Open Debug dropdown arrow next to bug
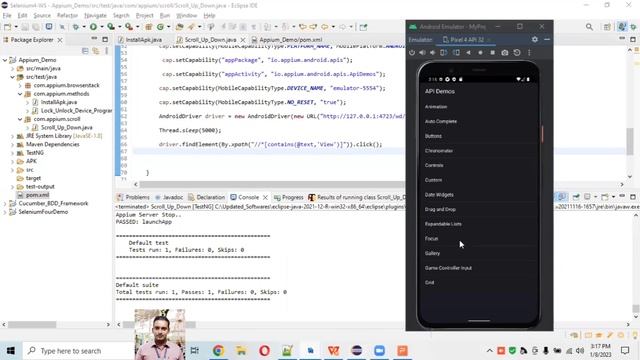The height and width of the screenshot is (360, 640). 84,27
